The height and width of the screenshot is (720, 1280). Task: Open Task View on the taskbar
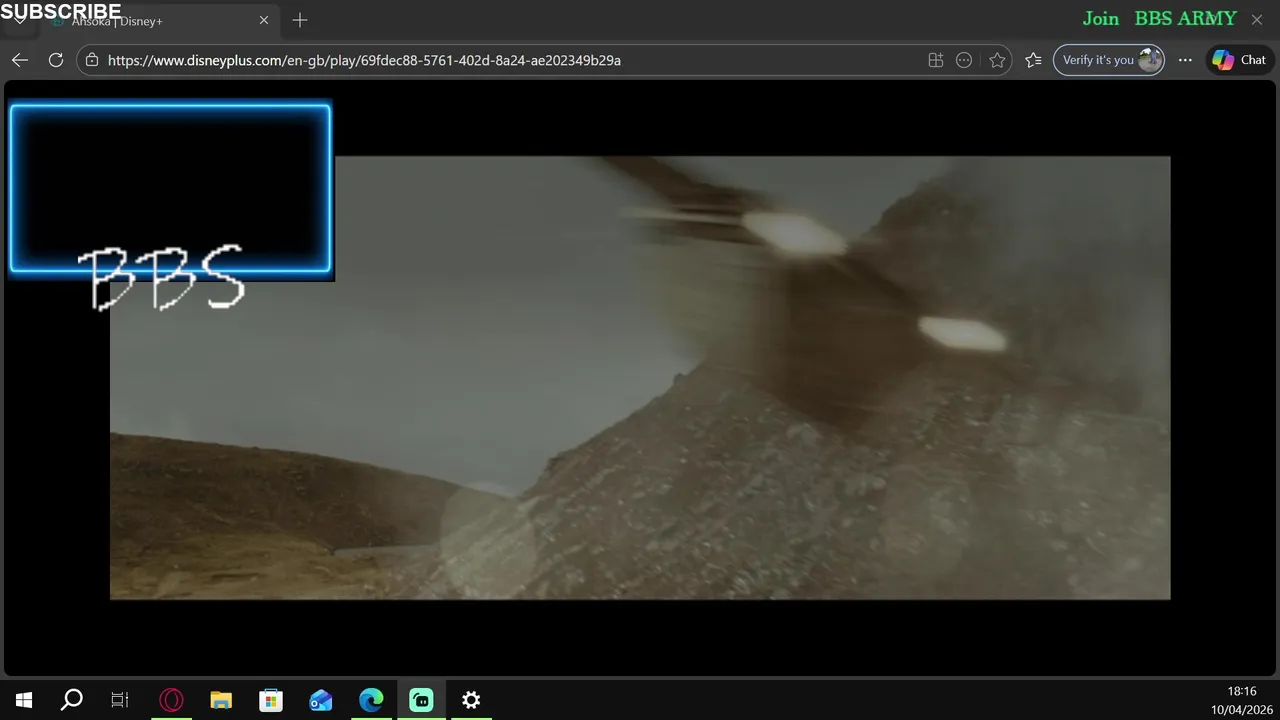[x=120, y=700]
